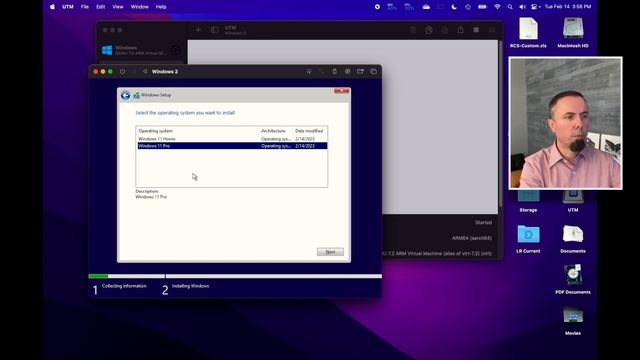Viewport: 640px width, 360px height.
Task: Select the Movies folder on desktop
Action: click(573, 321)
